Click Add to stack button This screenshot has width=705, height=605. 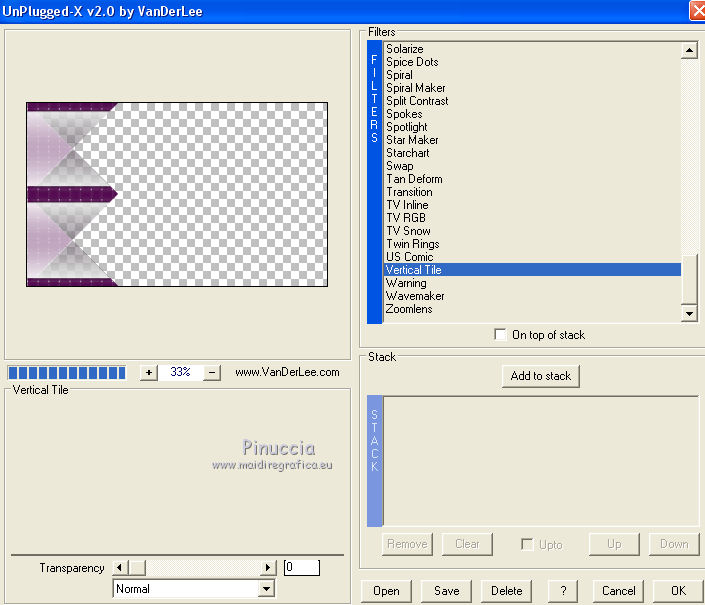(x=540, y=376)
